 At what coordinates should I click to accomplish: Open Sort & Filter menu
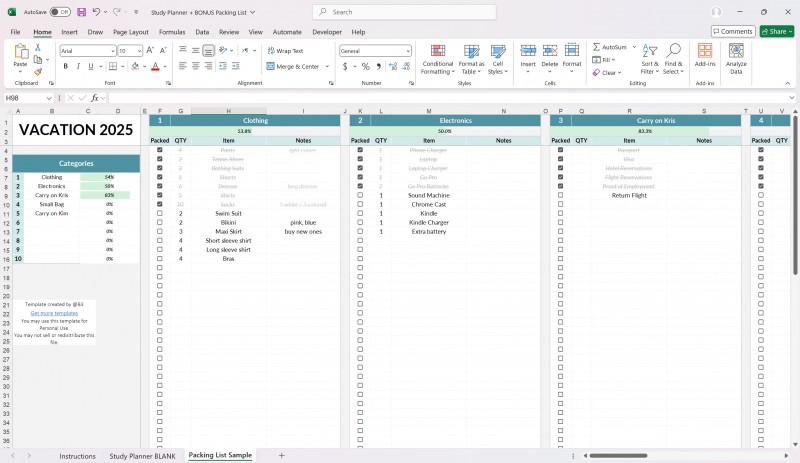[x=649, y=59]
